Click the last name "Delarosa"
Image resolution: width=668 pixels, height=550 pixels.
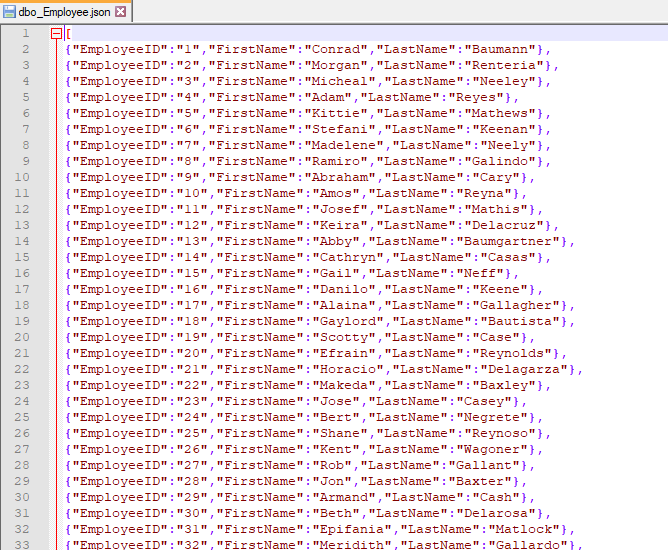pos(496,513)
